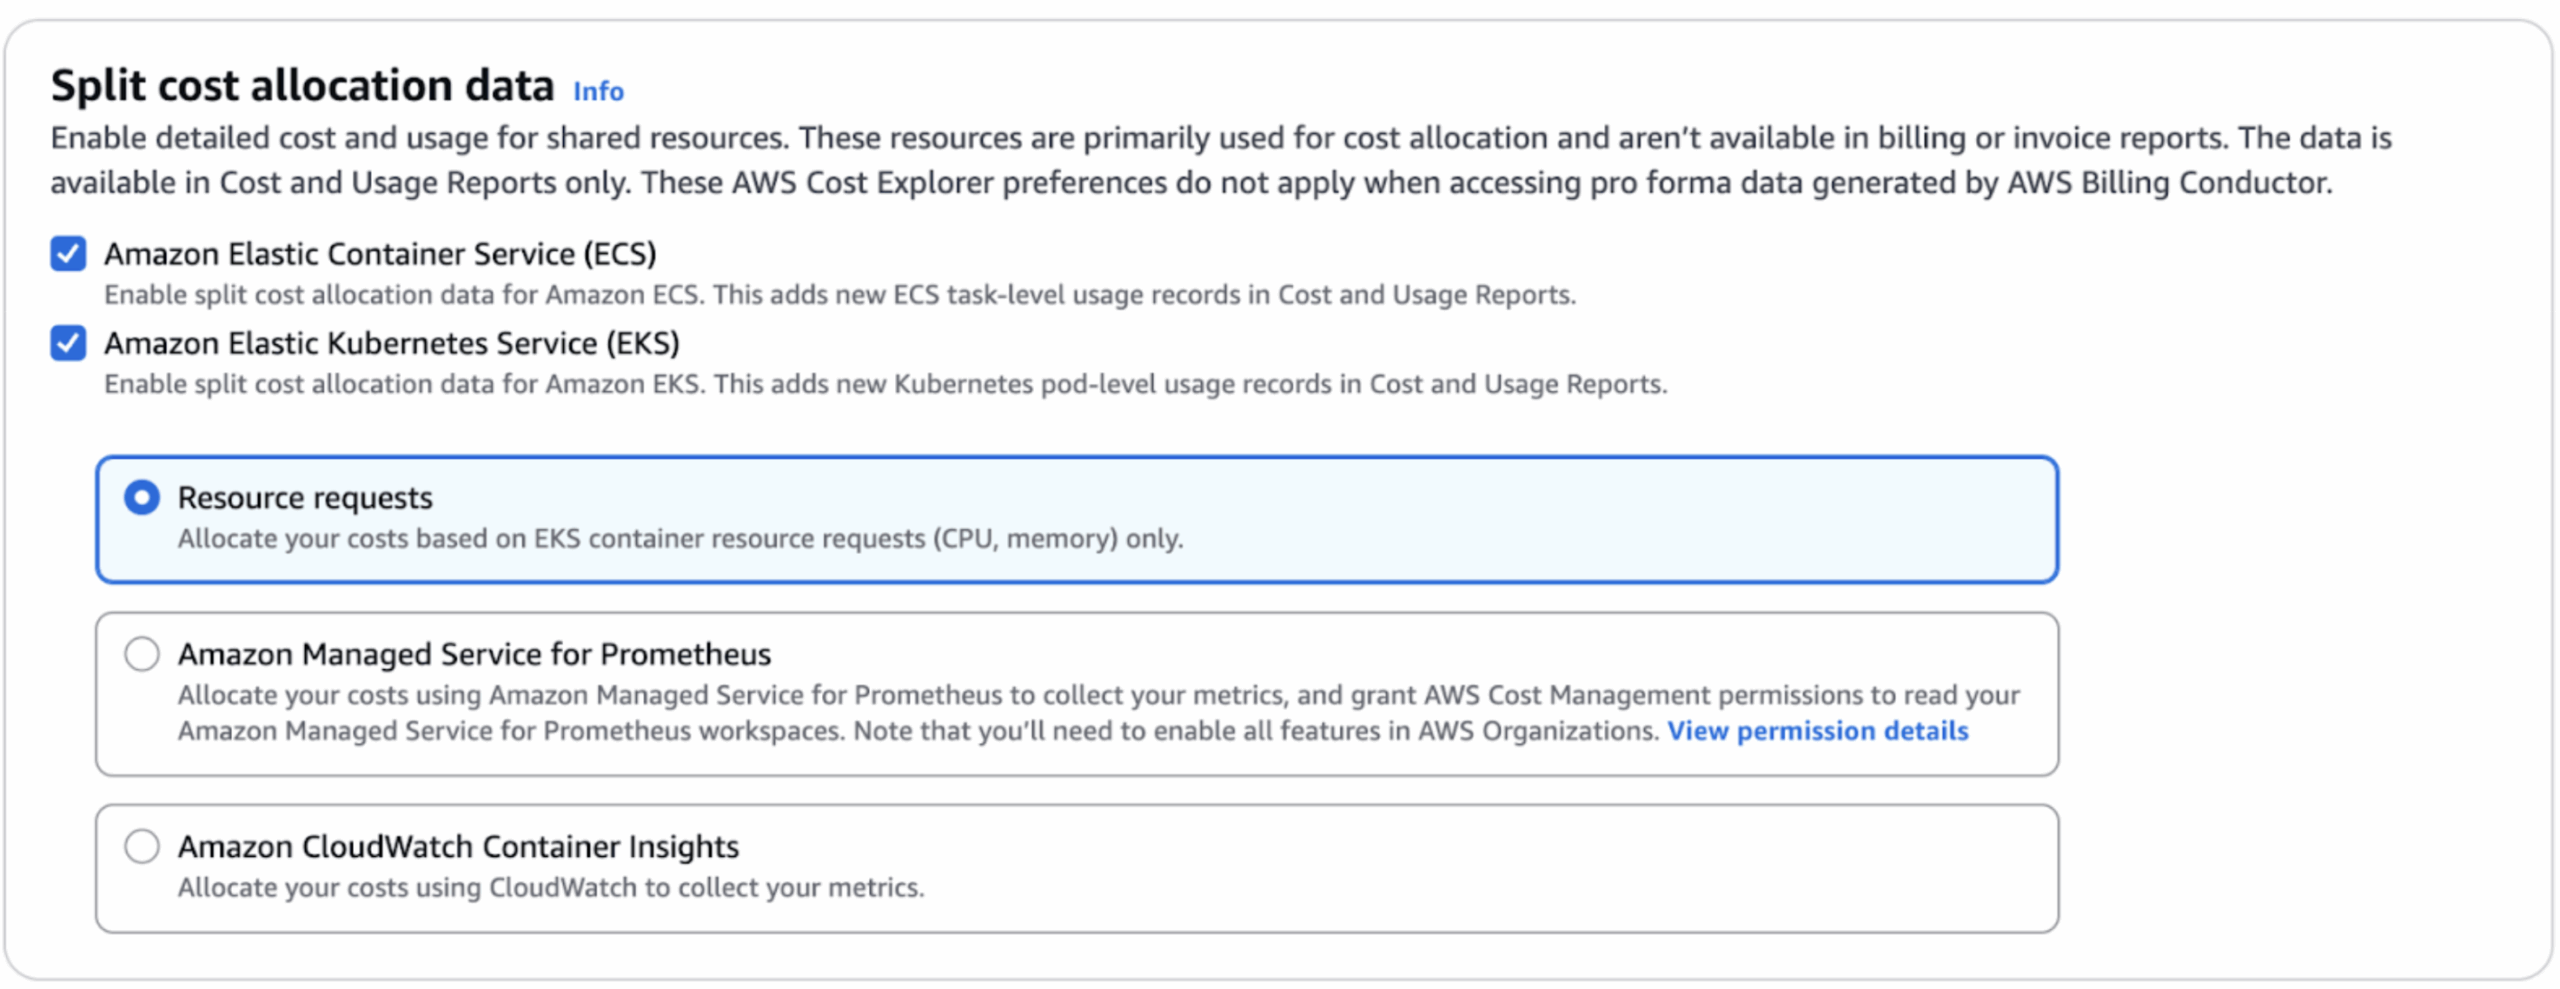Image resolution: width=2560 pixels, height=989 pixels.
Task: Click the shared resources intro paragraph
Action: pyautogui.click(x=1221, y=160)
